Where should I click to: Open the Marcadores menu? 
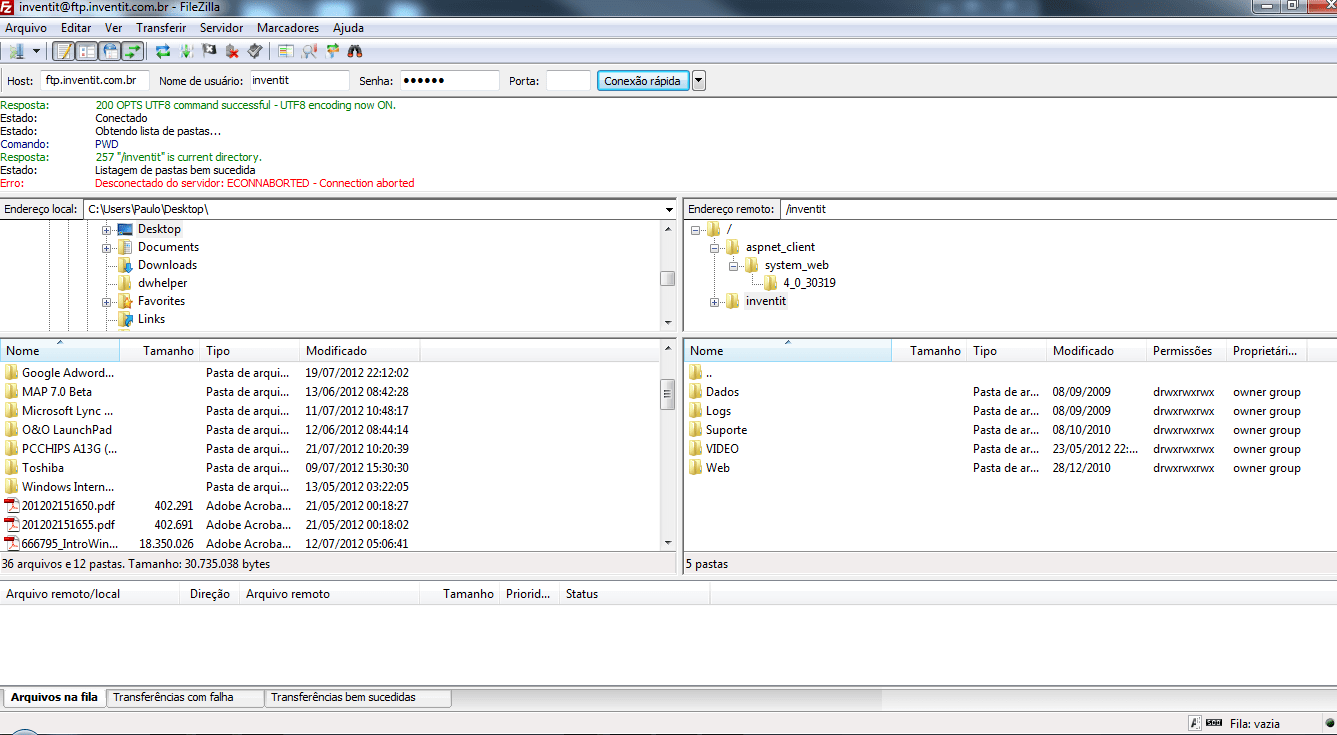288,28
